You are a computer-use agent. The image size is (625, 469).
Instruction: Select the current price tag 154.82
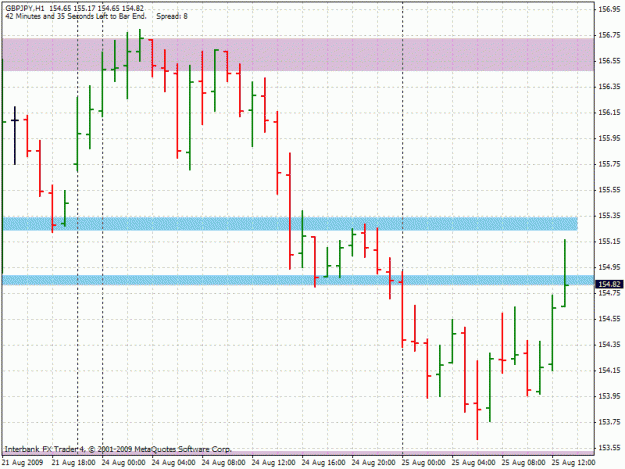(608, 284)
